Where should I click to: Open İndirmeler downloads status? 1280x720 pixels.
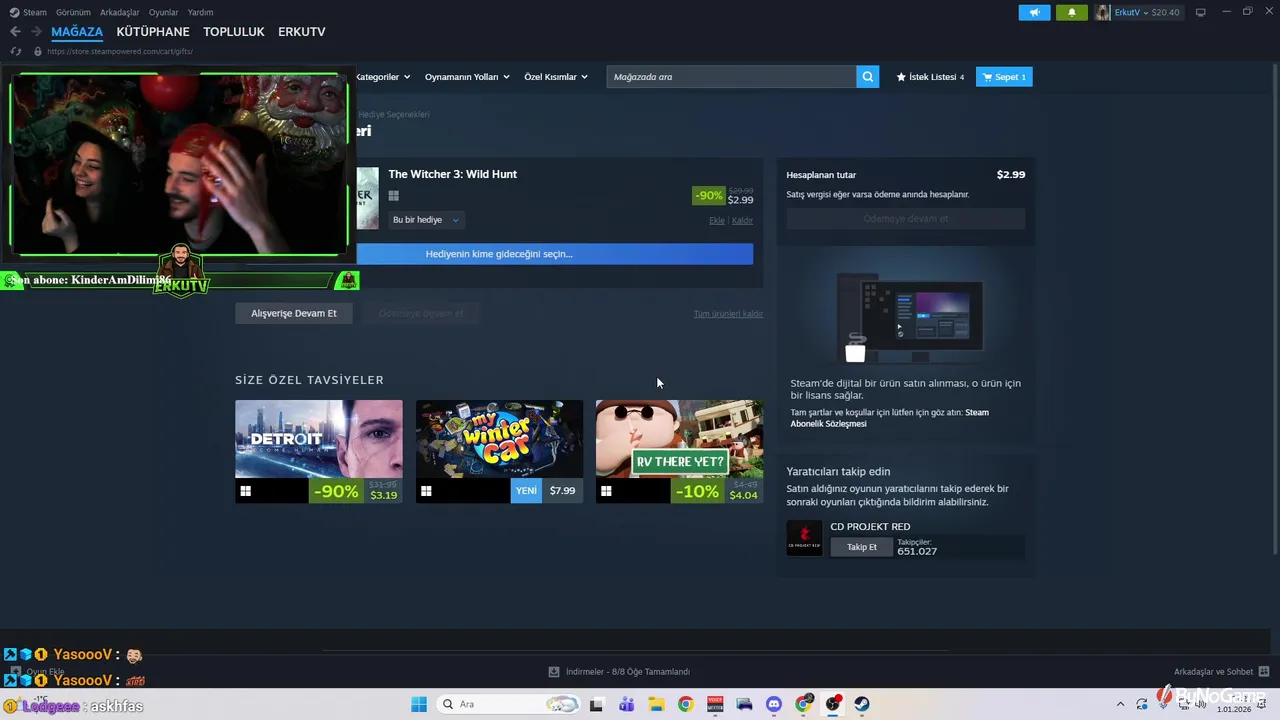627,672
